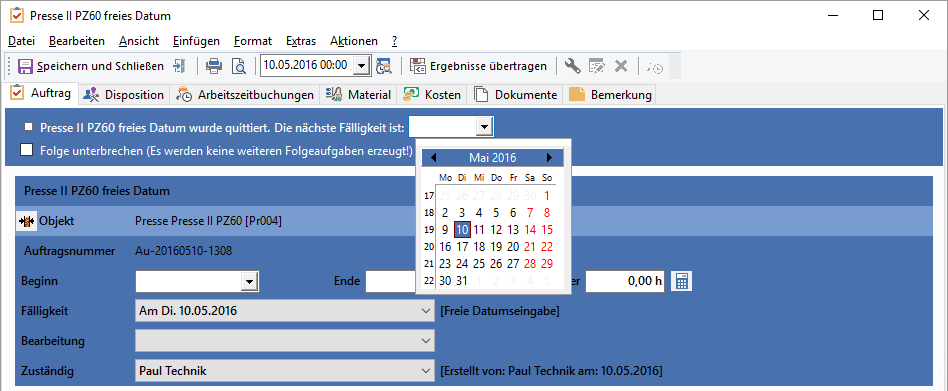Viewport: 948px width, 391px height.
Task: Click the Speichern und Schließen save button
Action: pos(91,66)
